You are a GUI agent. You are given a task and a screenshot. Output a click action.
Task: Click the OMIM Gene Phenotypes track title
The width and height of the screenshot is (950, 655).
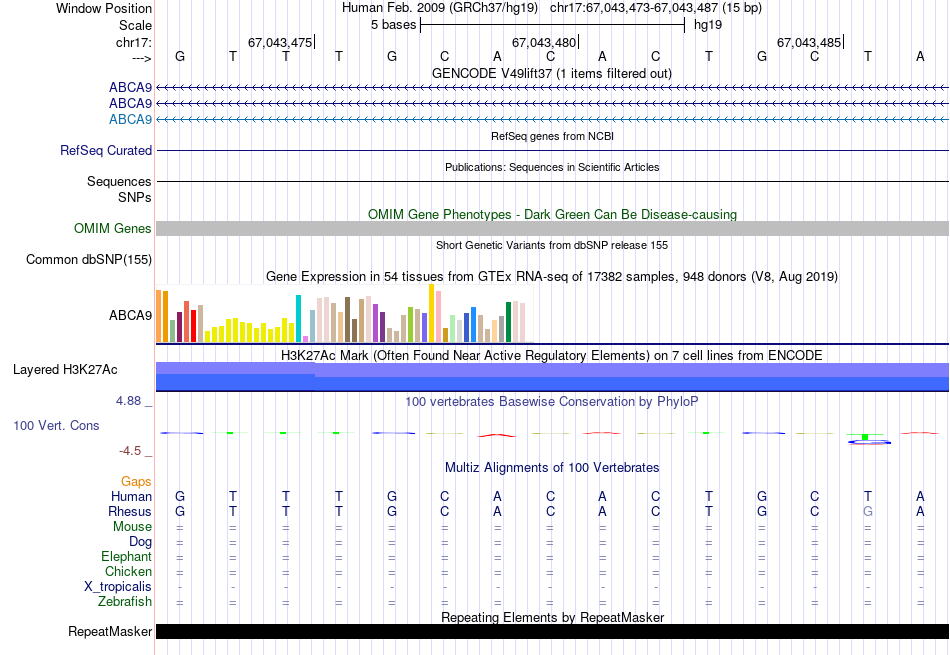point(552,214)
